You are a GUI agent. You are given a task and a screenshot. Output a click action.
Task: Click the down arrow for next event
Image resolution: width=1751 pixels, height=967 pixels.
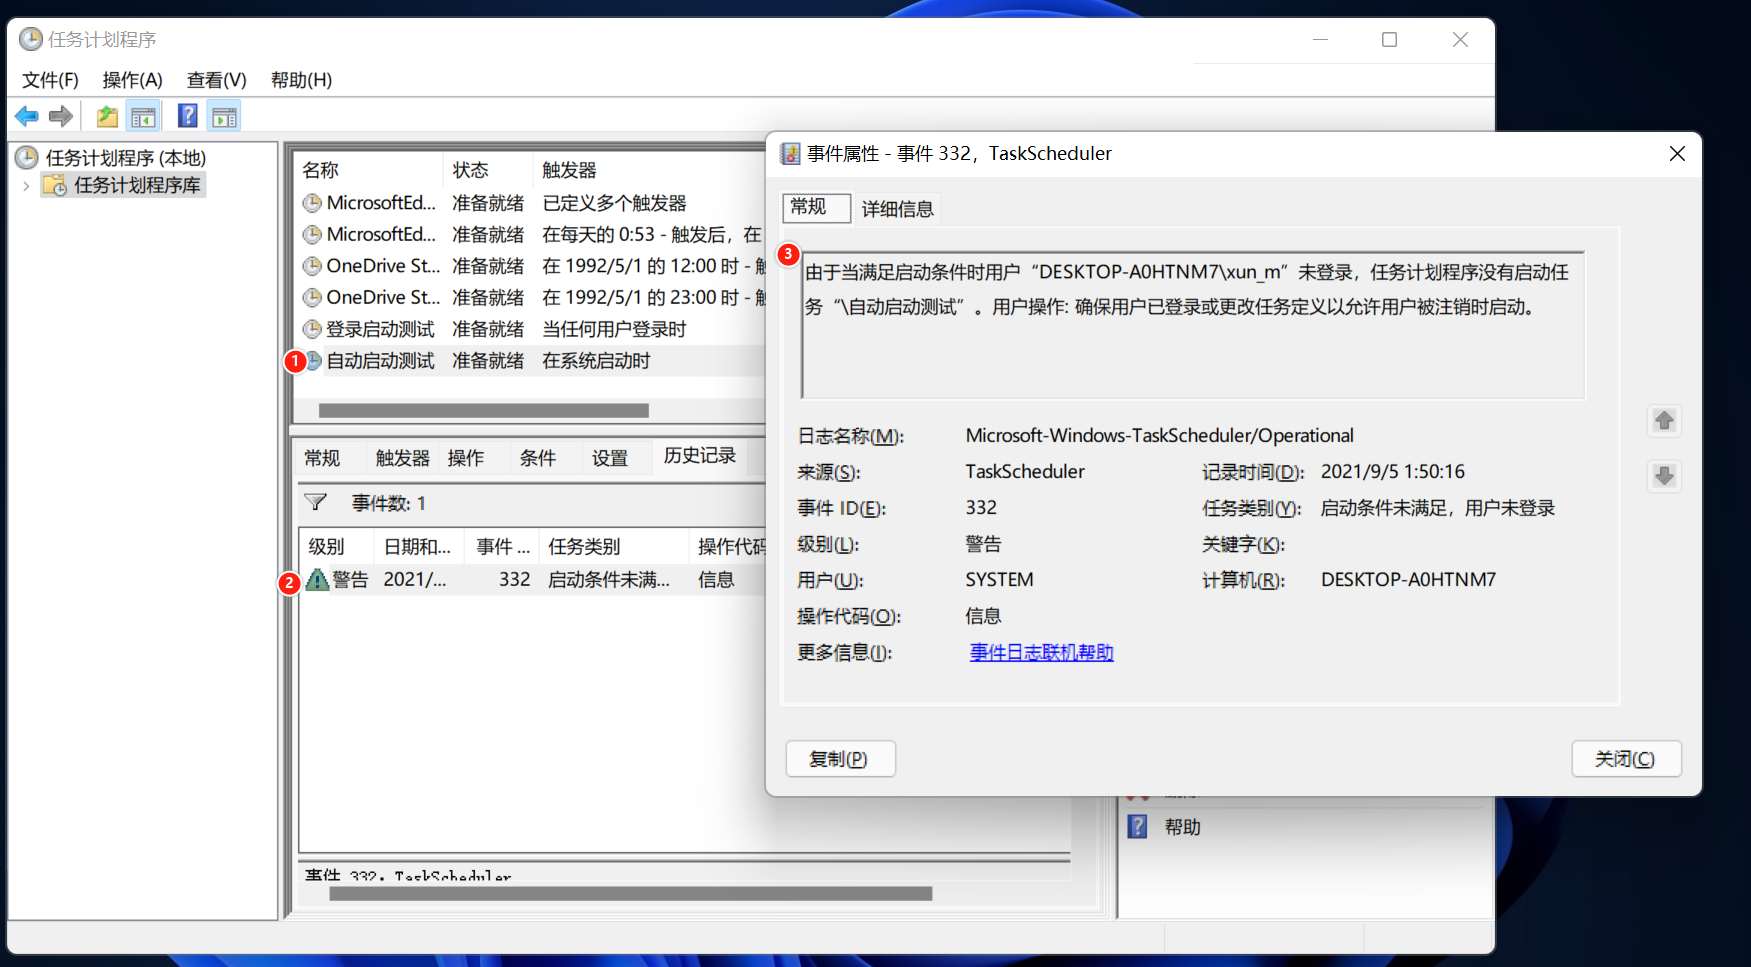pos(1664,476)
